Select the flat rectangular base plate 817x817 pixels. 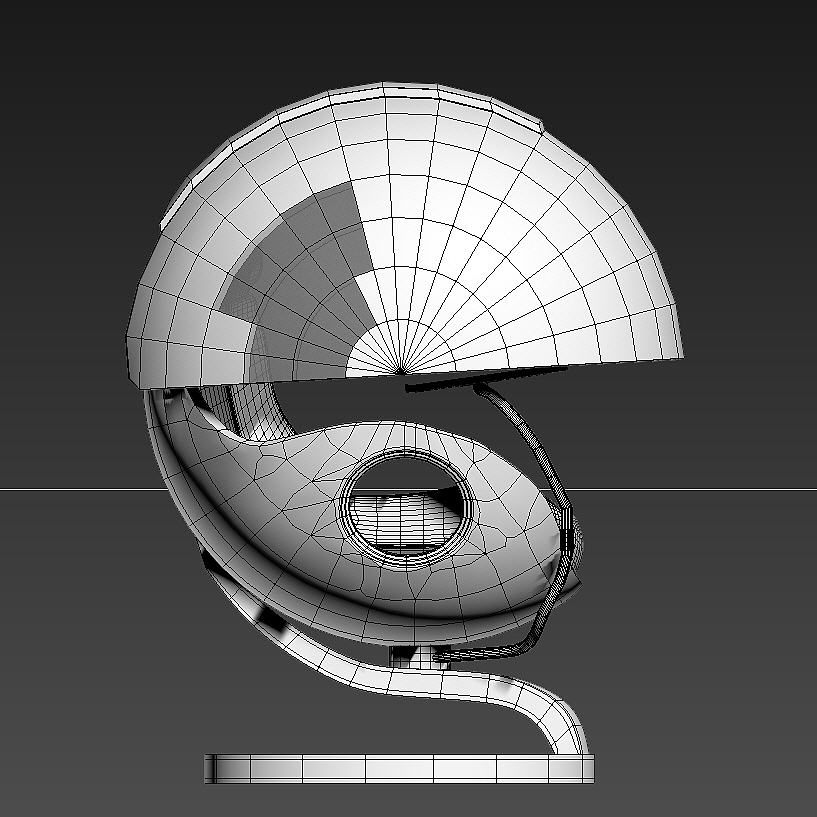[399, 769]
